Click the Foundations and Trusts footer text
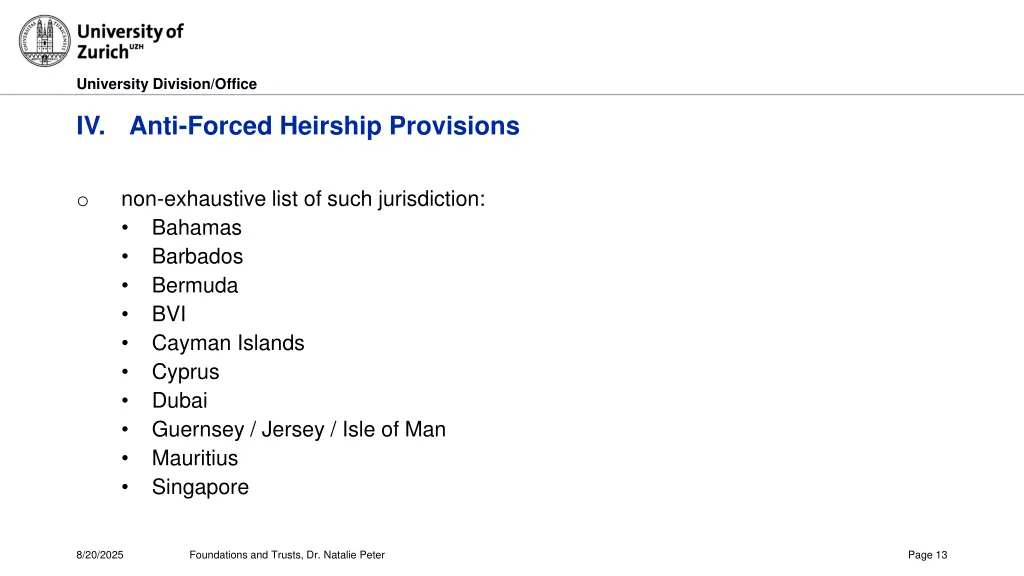This screenshot has width=1024, height=576. (287, 554)
